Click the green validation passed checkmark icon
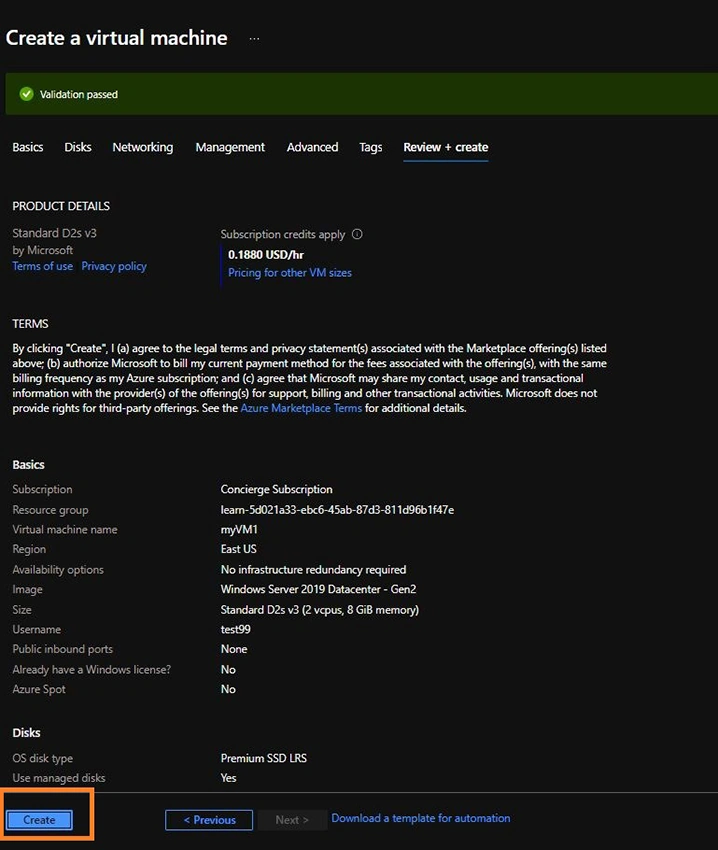This screenshot has width=718, height=850. (x=26, y=94)
